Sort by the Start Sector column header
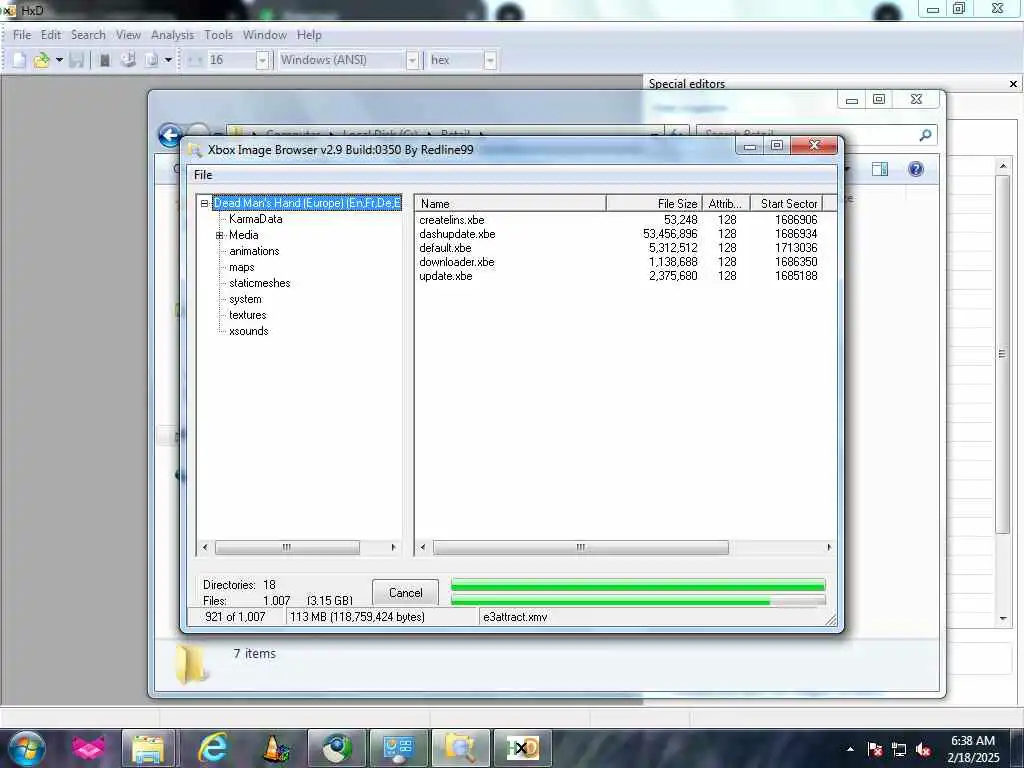 pos(786,203)
